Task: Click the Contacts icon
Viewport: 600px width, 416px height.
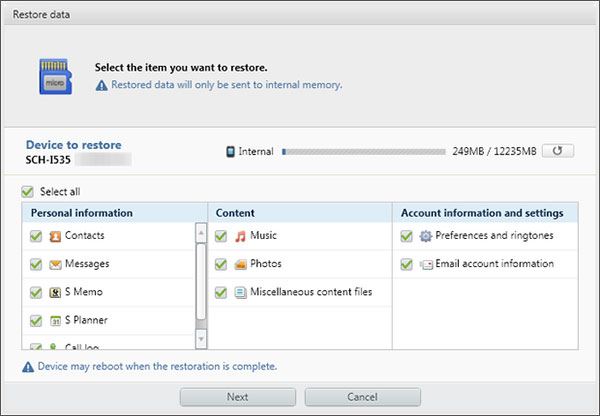Action: (55, 237)
